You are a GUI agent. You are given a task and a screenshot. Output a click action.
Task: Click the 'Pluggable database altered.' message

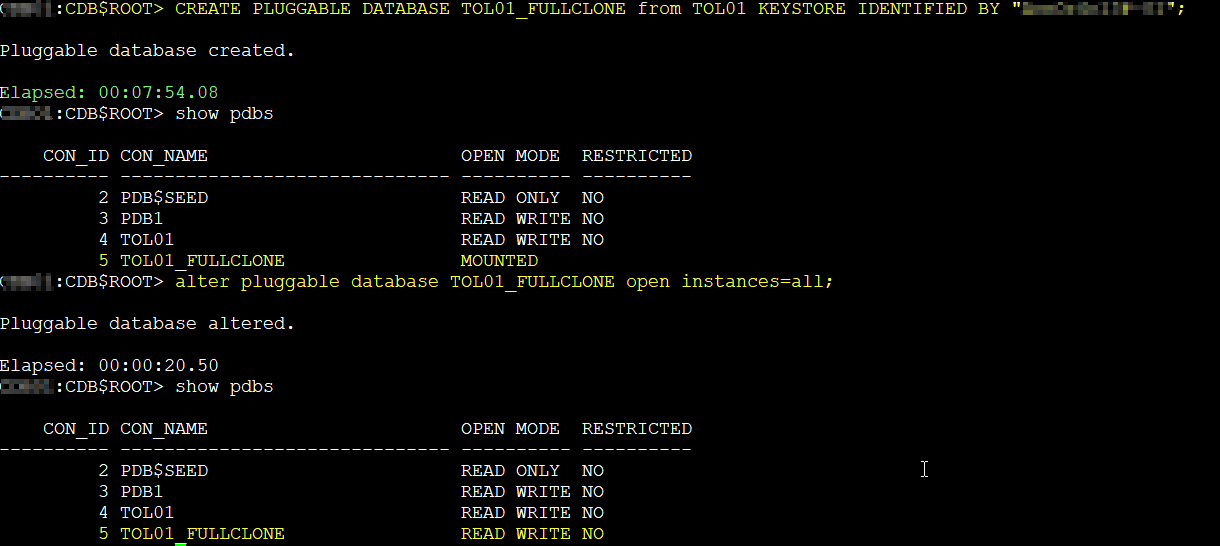click(x=147, y=324)
